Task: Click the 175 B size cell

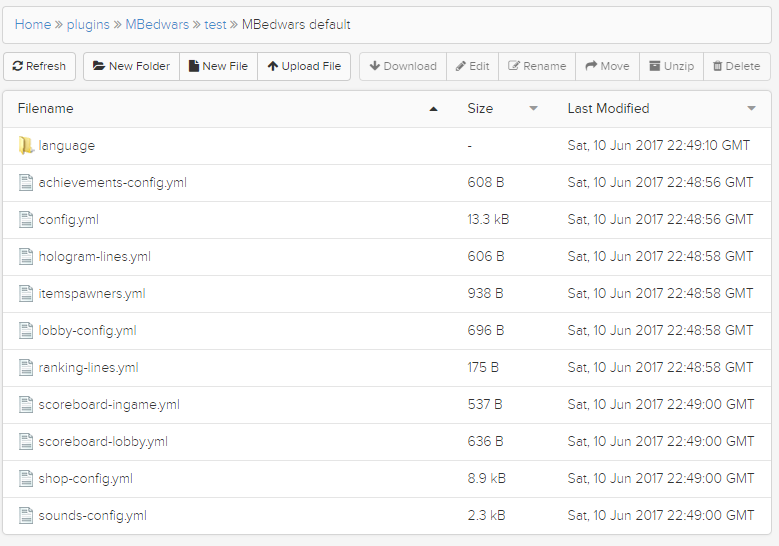Action: pos(483,368)
